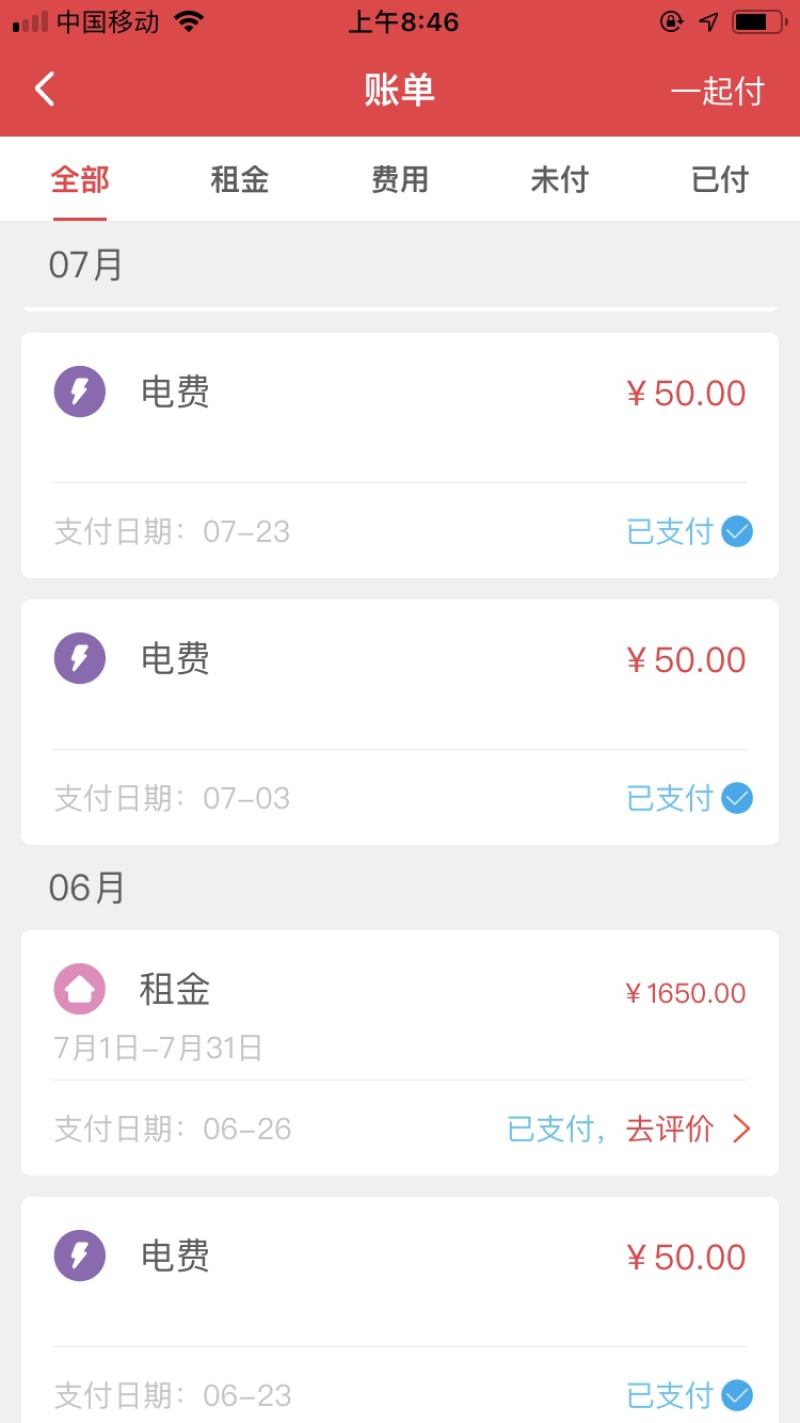Screen dimensions: 800x1423
Task: Switch to the 未付 tab
Action: click(x=559, y=180)
